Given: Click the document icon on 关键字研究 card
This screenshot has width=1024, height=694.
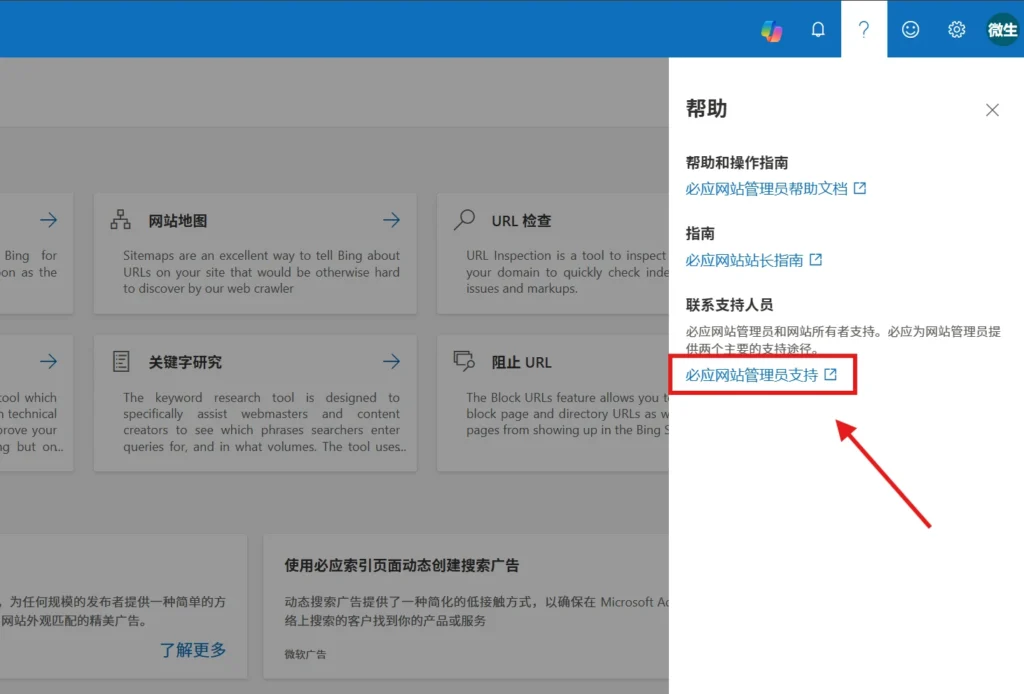Looking at the screenshot, I should pyautogui.click(x=122, y=361).
